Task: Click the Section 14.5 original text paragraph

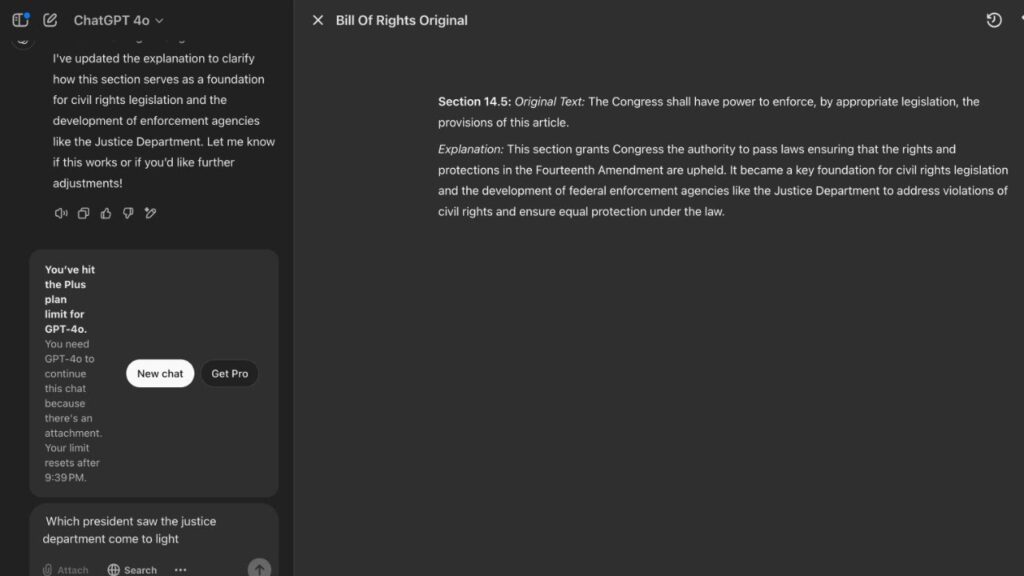Action: coord(708,112)
